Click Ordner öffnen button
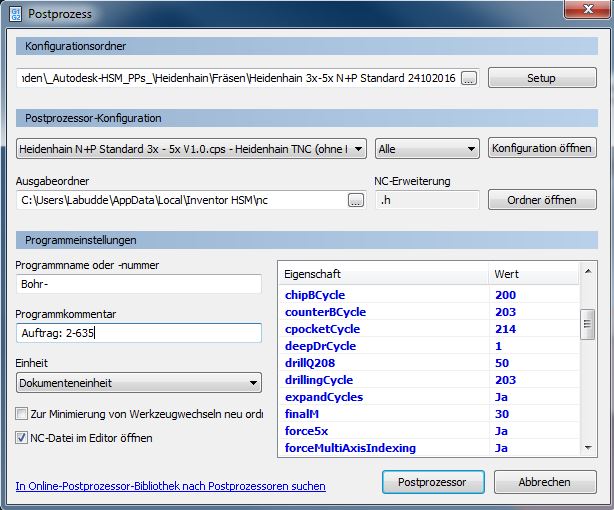614x510 pixels. coord(542,200)
